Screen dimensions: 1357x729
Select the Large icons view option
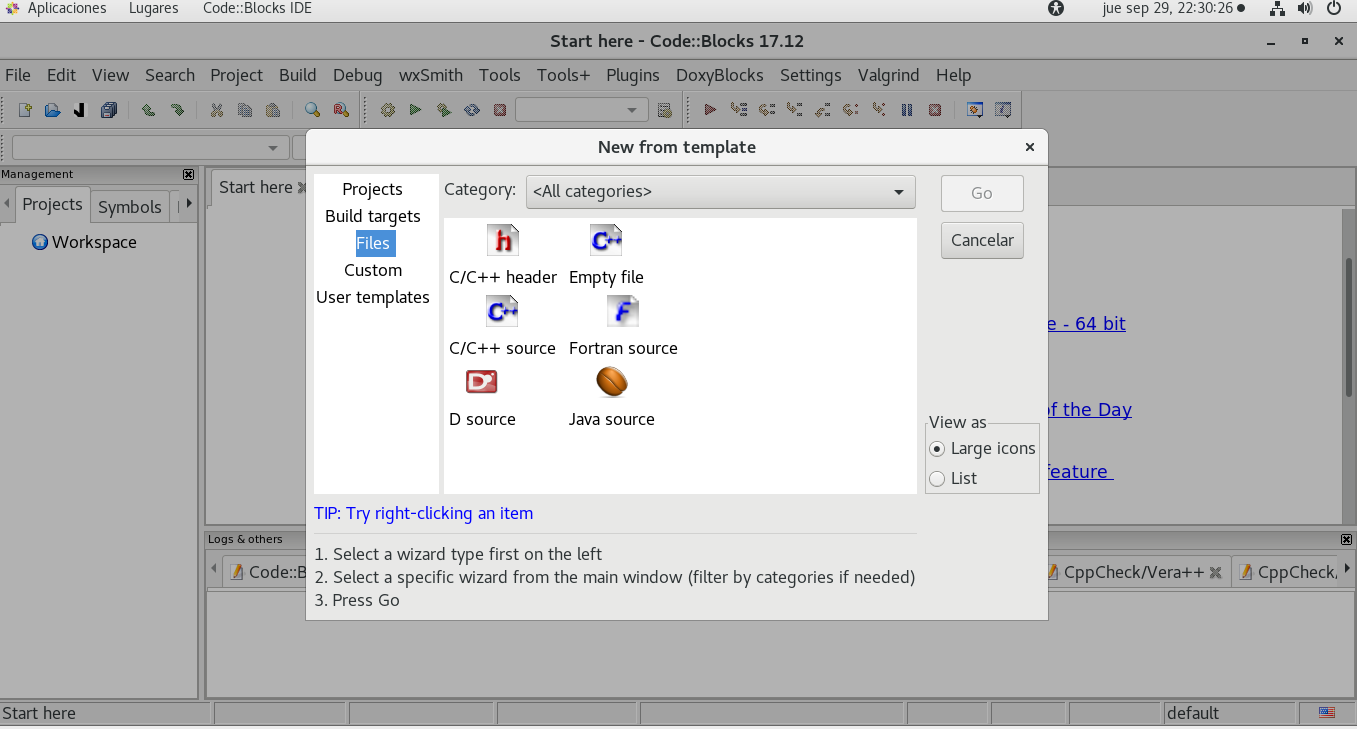point(937,449)
